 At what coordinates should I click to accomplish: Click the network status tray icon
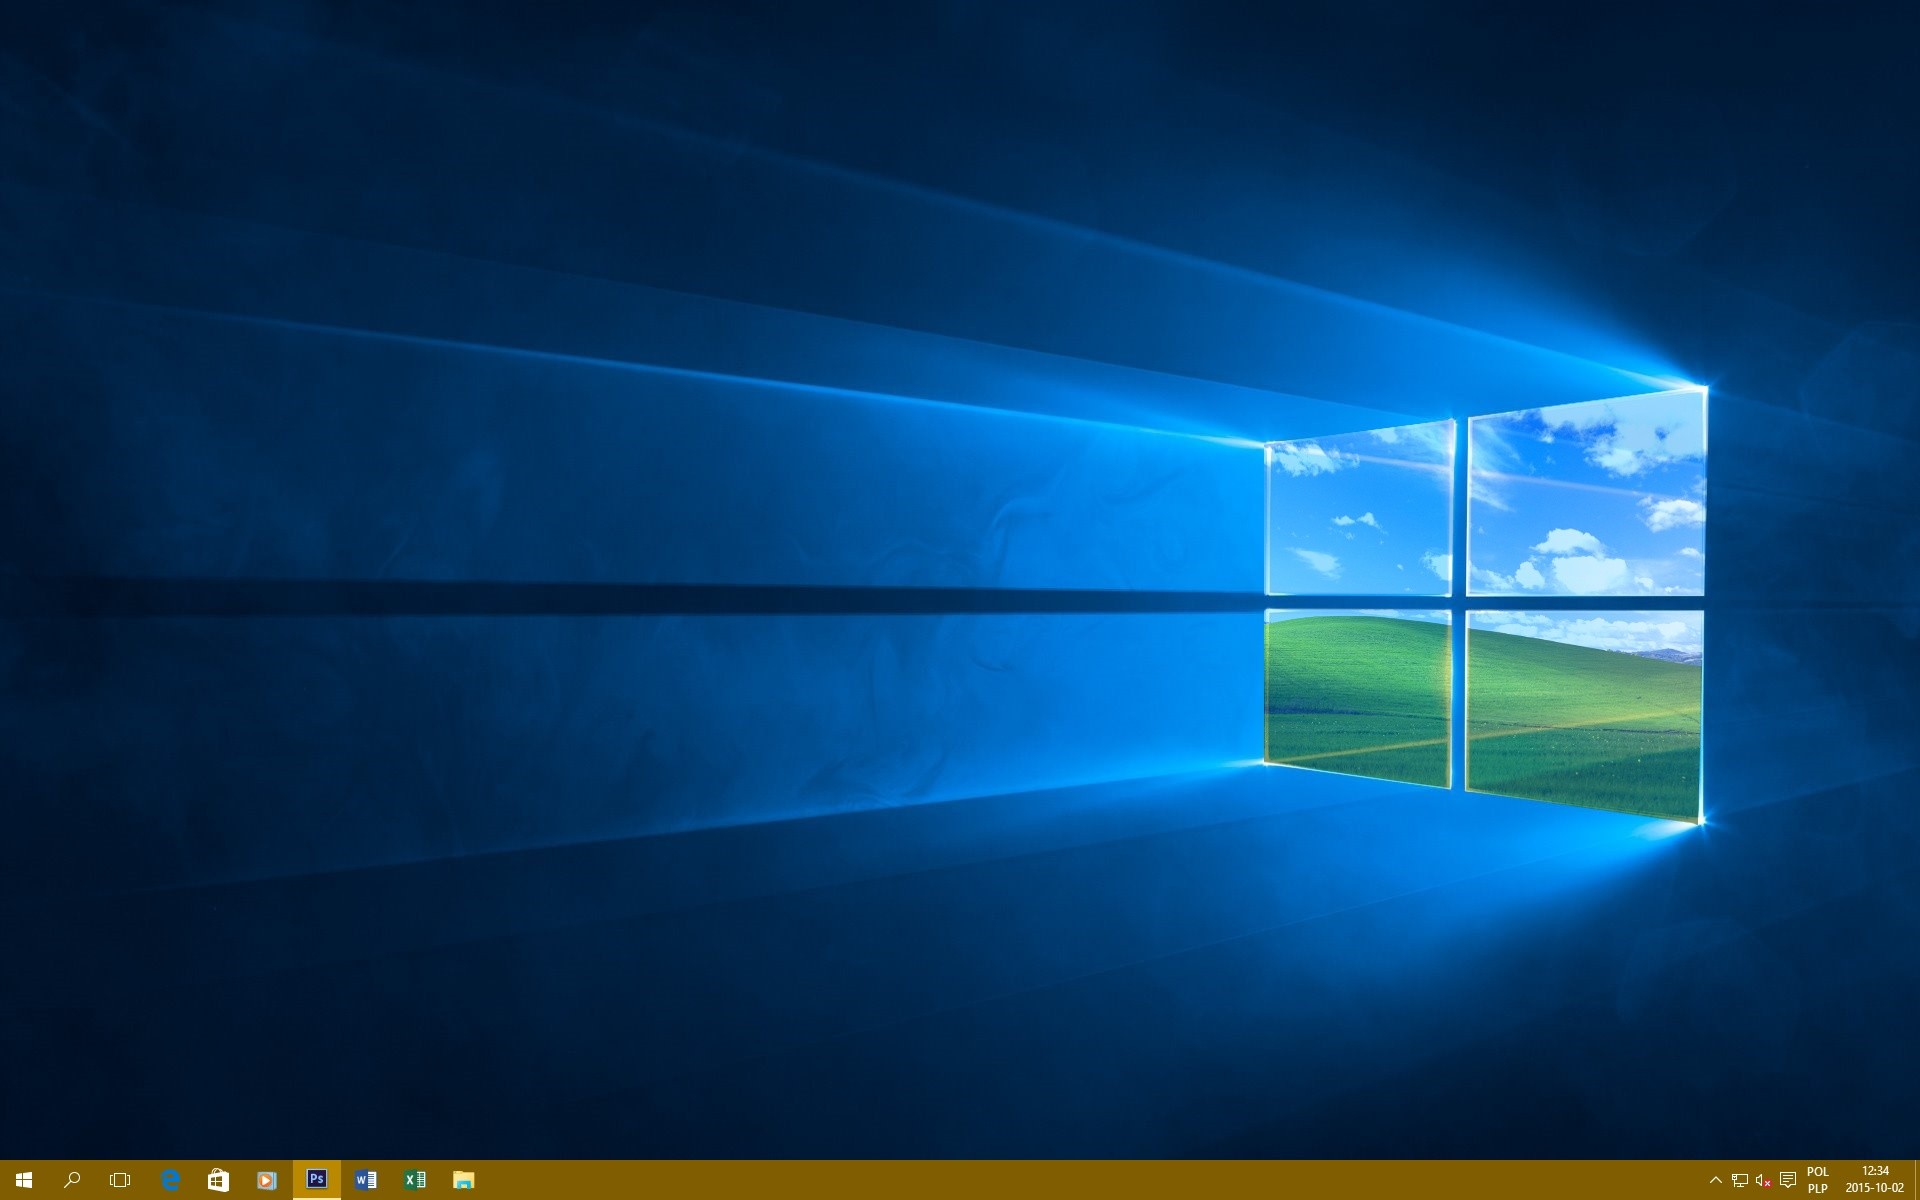pyautogui.click(x=1740, y=1180)
